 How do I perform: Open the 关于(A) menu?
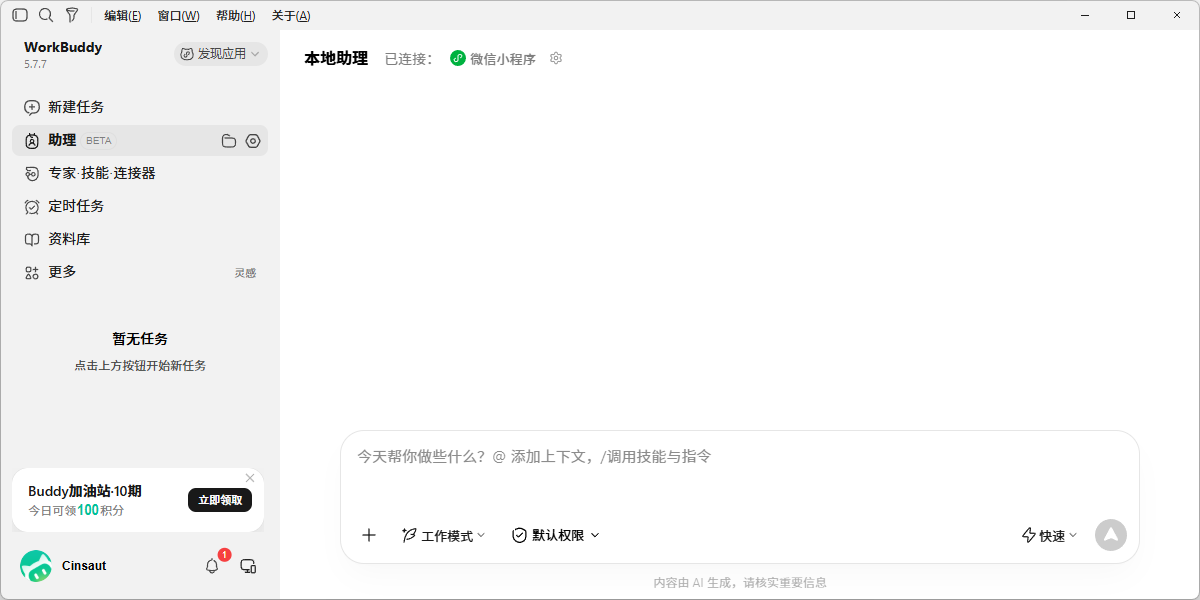tap(291, 16)
